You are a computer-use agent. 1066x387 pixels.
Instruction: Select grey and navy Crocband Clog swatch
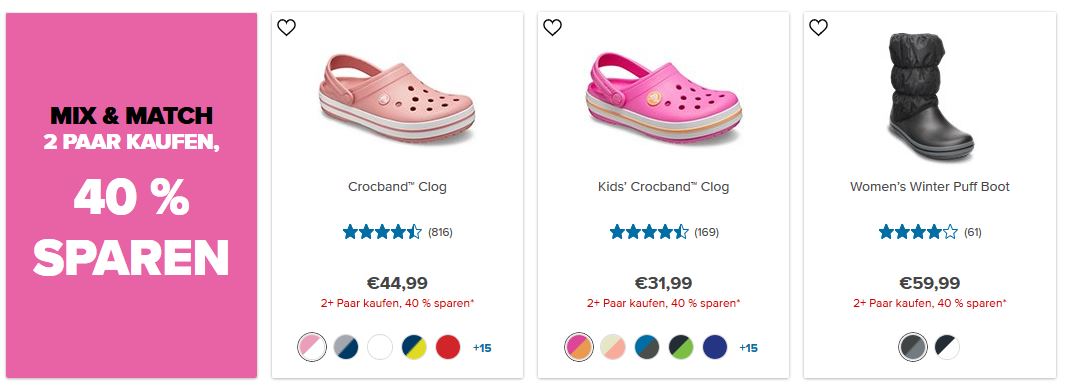(x=346, y=348)
